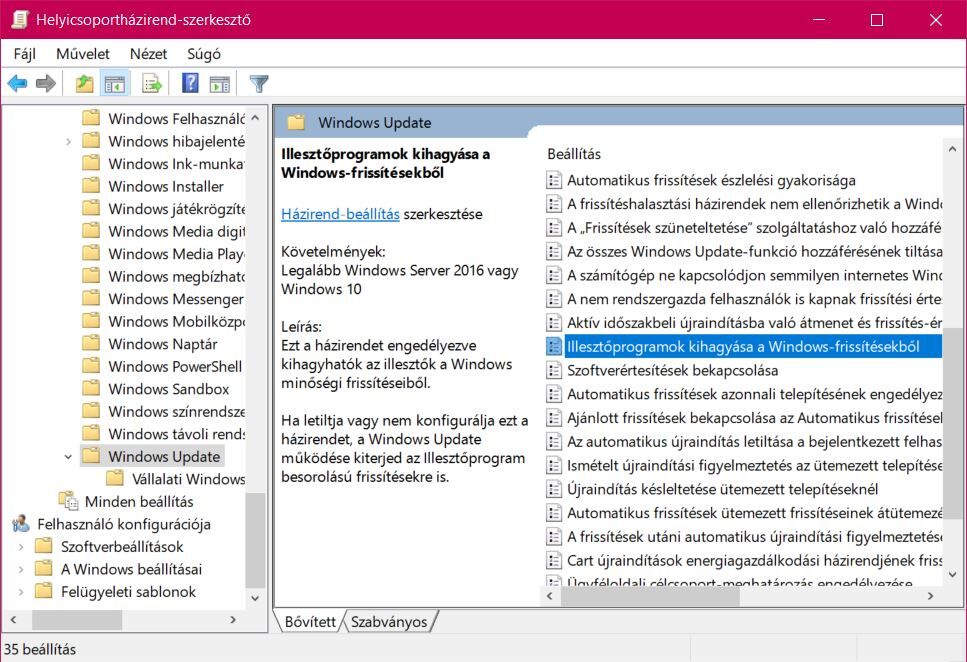Expand the Felügyeleti sablonok node
967x662 pixels.
tap(21, 592)
